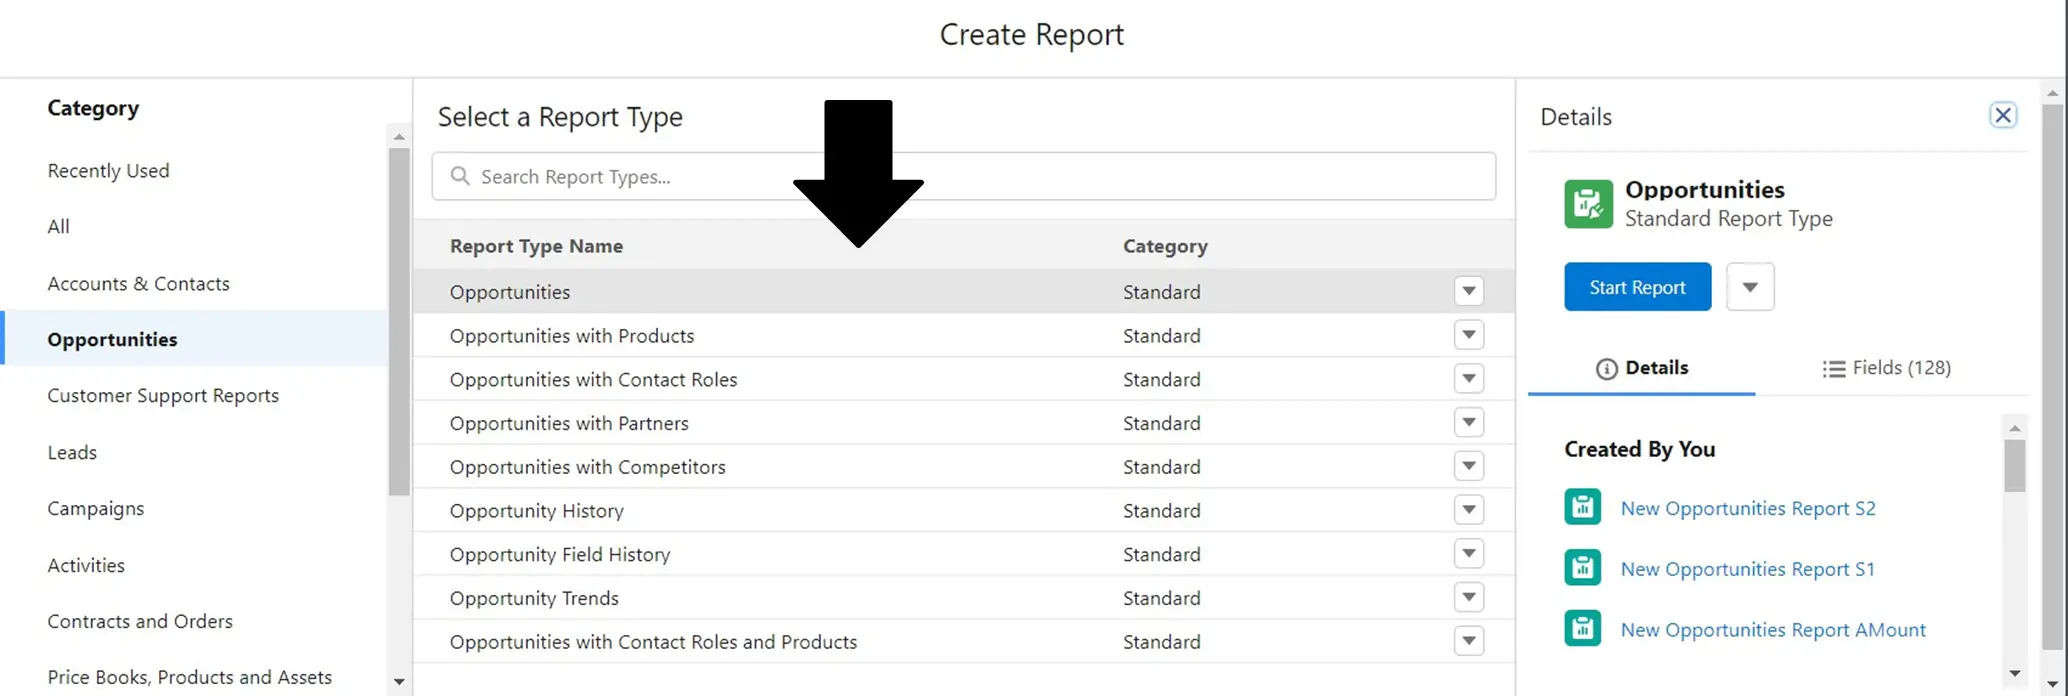Viewport: 2068px width, 696px height.
Task: Click the New Opportunities Report S2 icon
Action: pyautogui.click(x=1582, y=507)
